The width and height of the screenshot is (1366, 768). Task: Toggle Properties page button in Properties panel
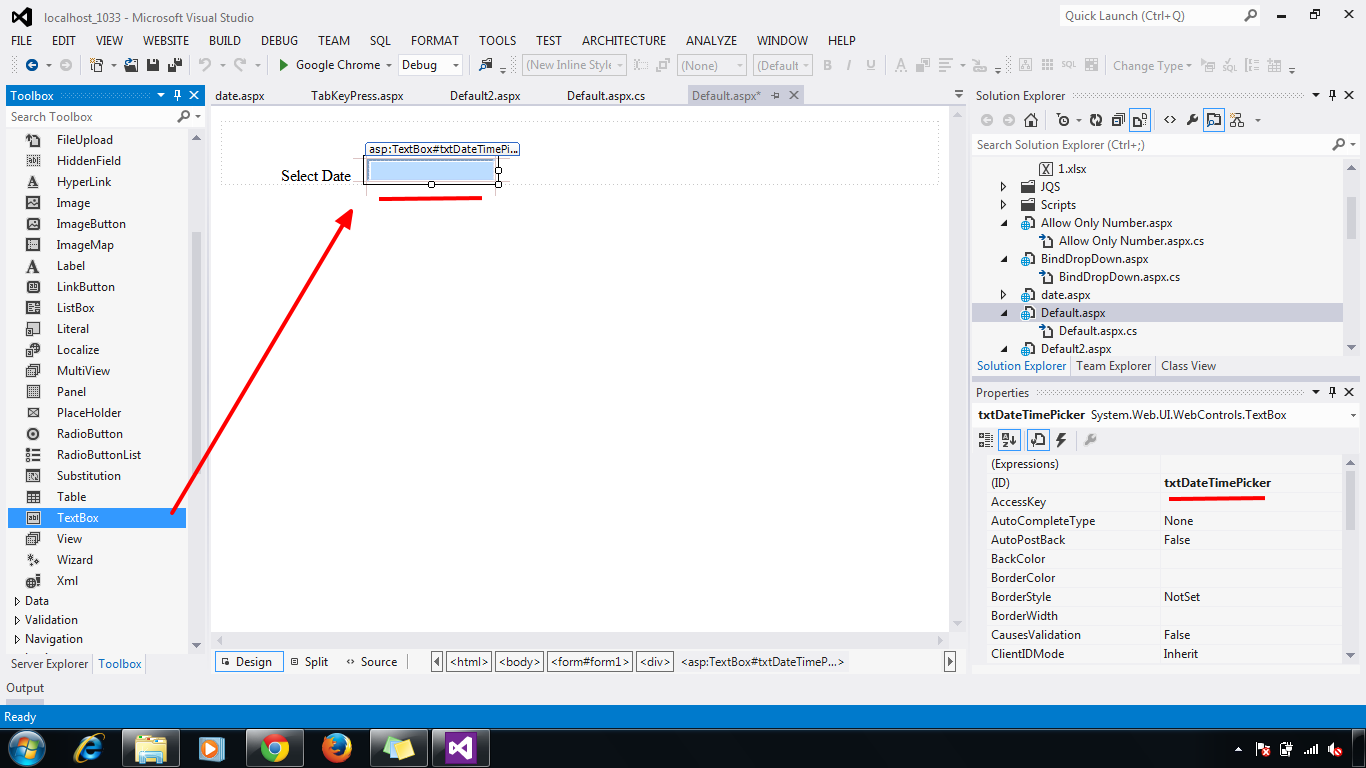[x=1037, y=440]
